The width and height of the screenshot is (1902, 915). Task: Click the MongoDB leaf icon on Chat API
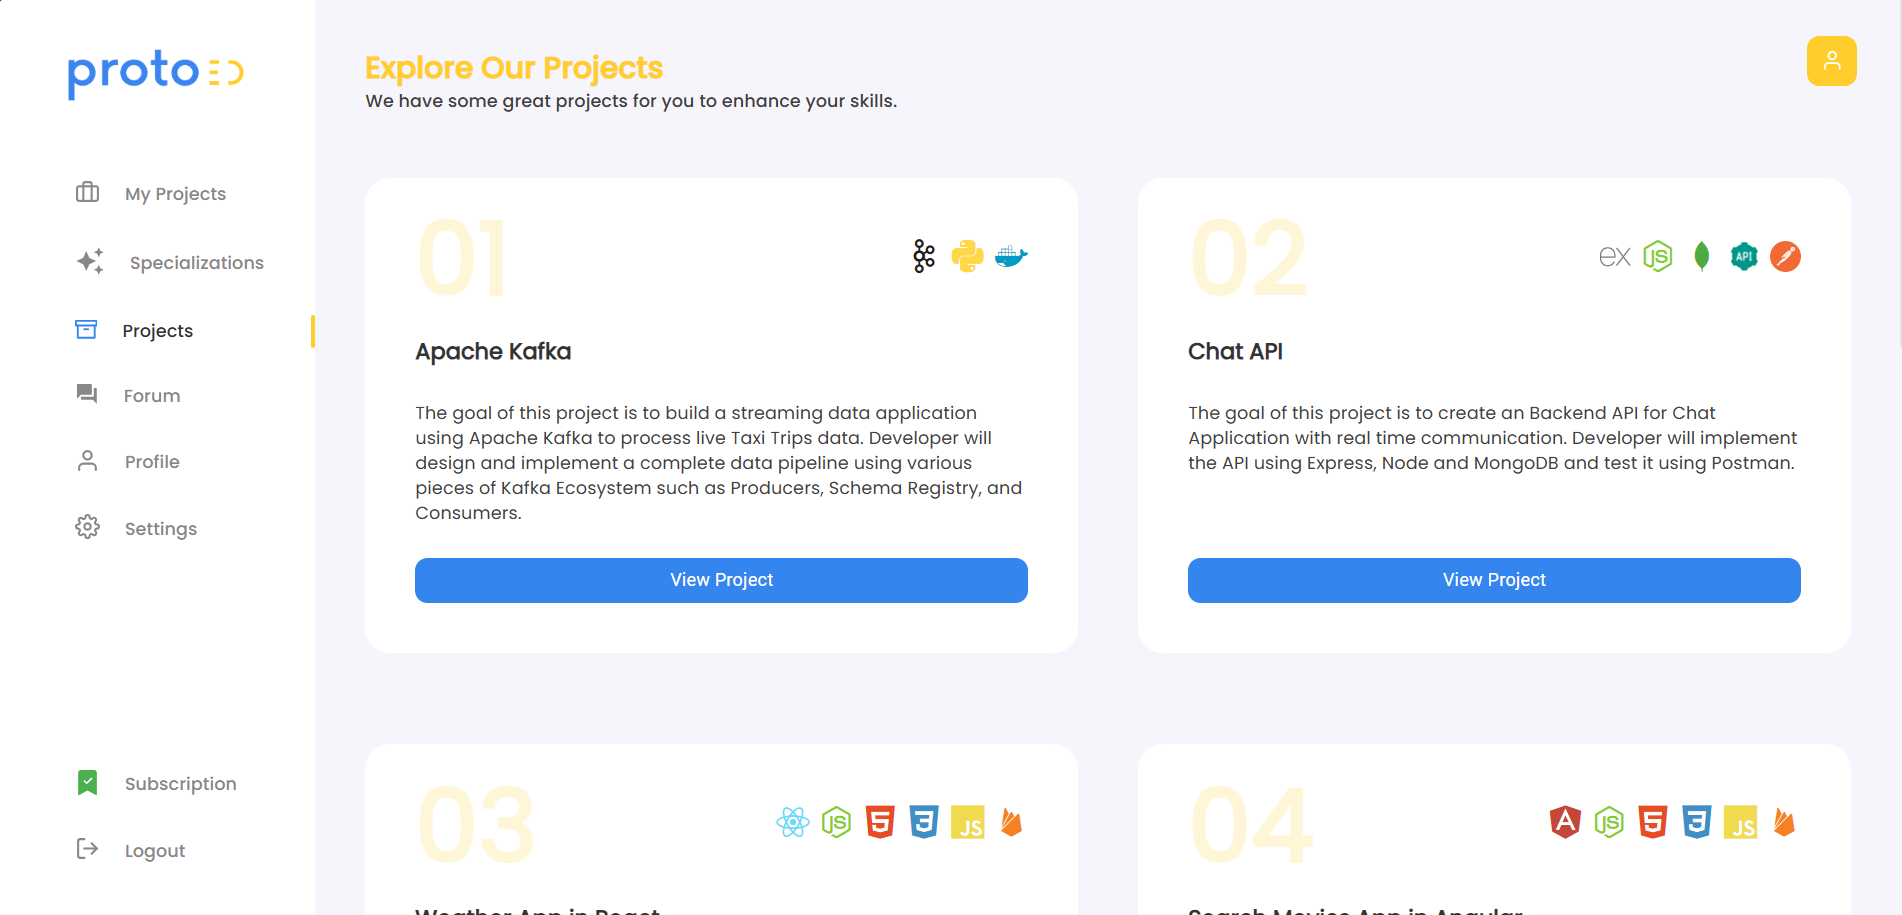(1701, 256)
